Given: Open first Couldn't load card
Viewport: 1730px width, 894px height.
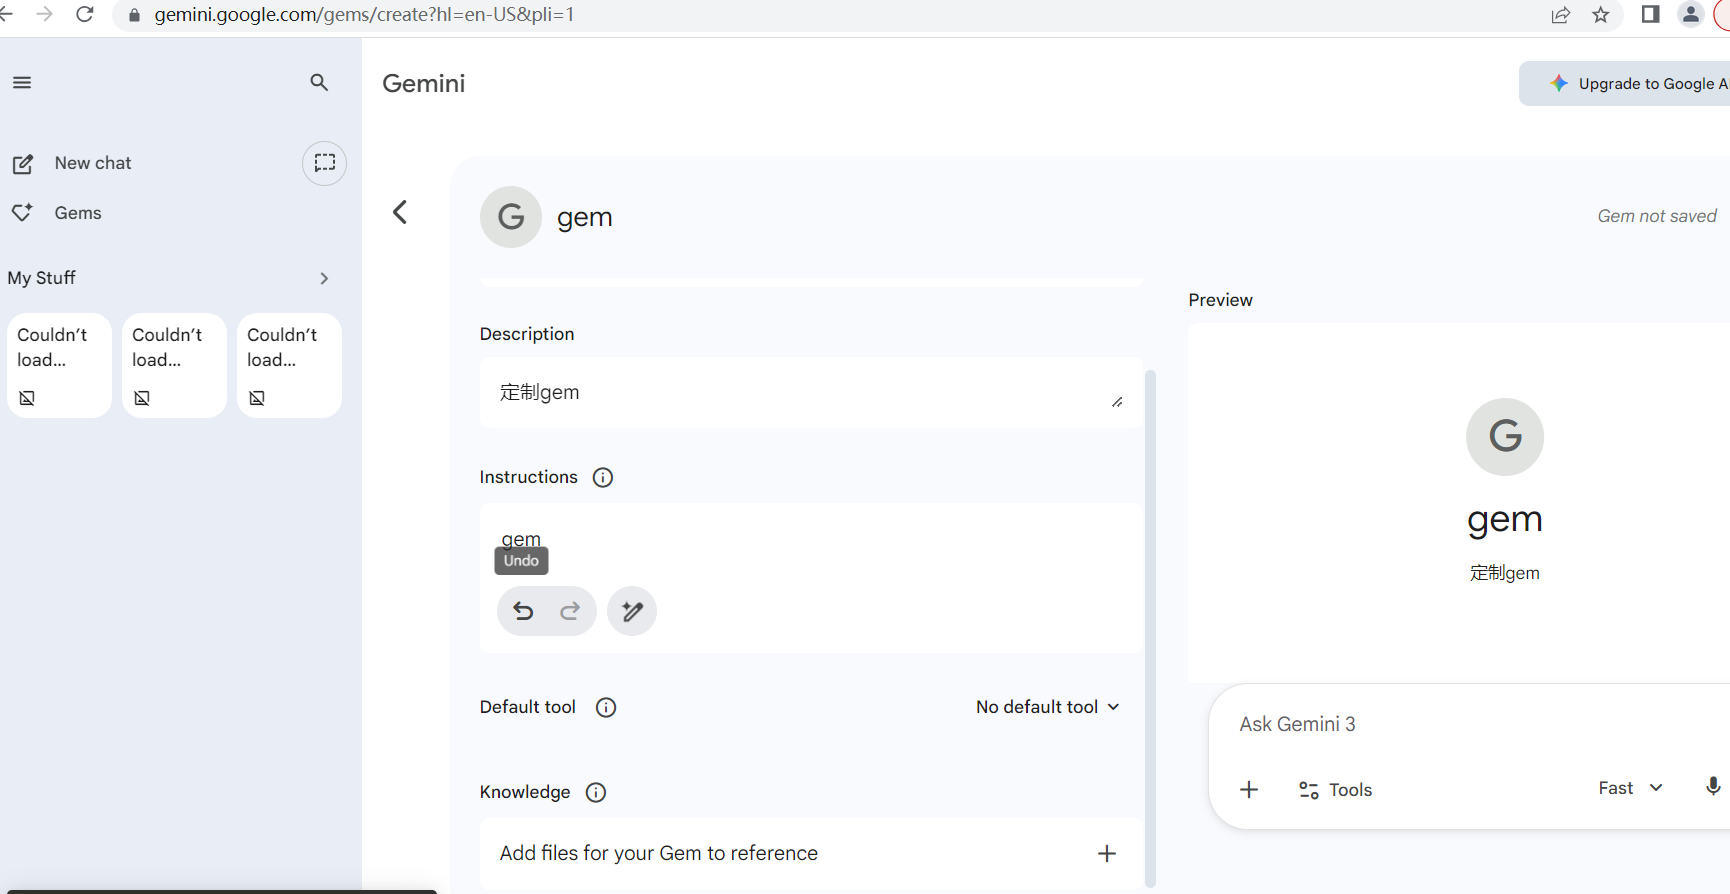Looking at the screenshot, I should [x=59, y=366].
